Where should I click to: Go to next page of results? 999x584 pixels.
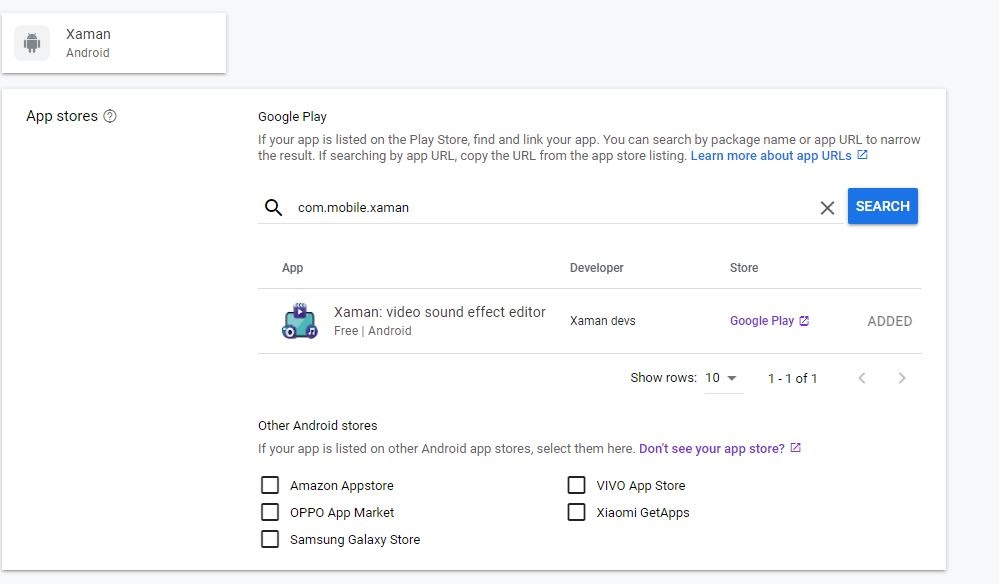point(902,378)
